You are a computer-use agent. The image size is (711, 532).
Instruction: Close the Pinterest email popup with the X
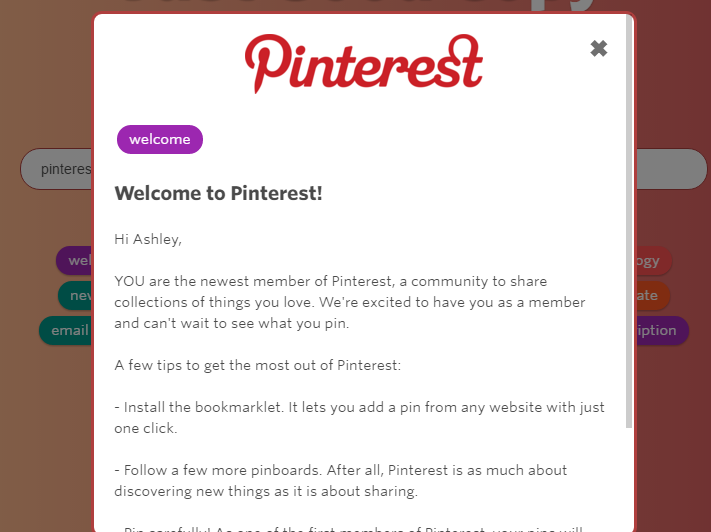pos(599,48)
